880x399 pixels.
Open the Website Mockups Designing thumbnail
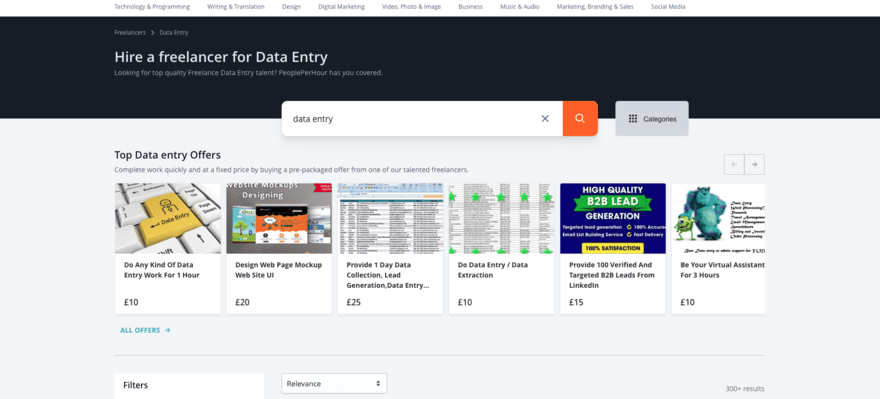279,218
